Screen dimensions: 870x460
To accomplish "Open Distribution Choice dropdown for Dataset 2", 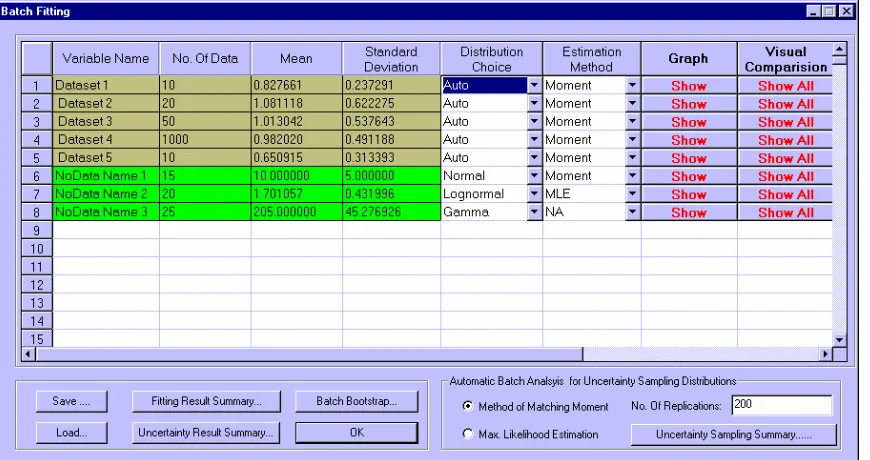I will [x=534, y=103].
